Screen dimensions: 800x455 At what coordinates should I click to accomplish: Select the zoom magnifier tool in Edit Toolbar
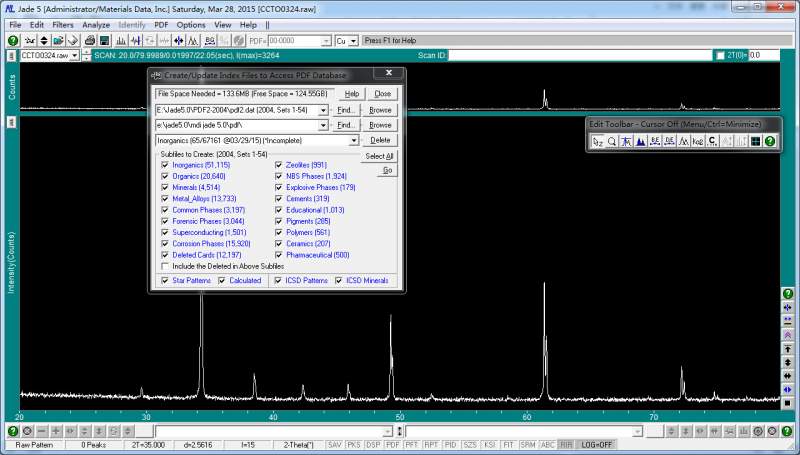point(612,141)
